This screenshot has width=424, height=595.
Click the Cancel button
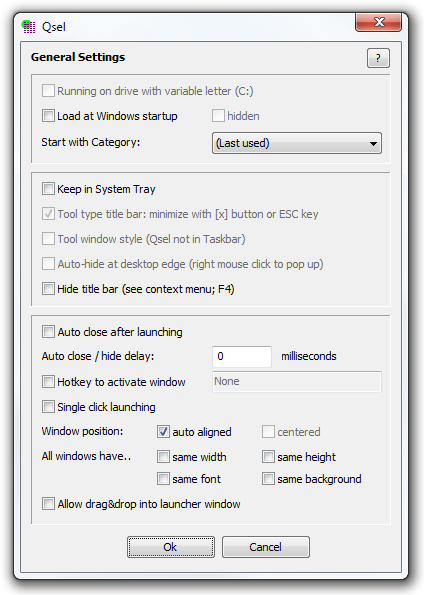tap(266, 547)
